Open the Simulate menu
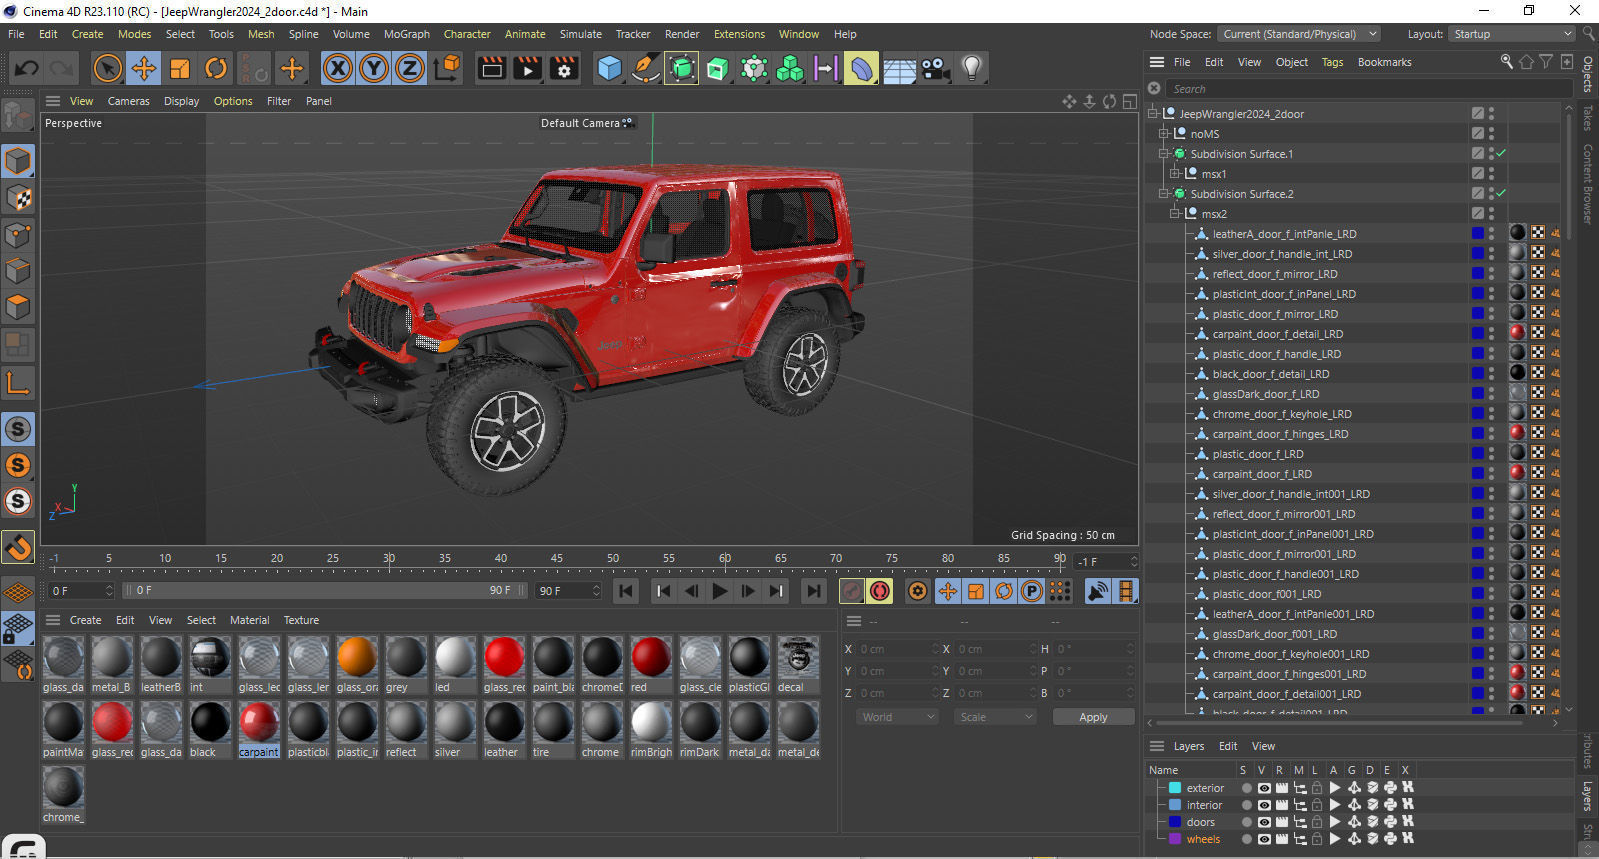Screen dimensions: 1599x859 pyautogui.click(x=581, y=34)
